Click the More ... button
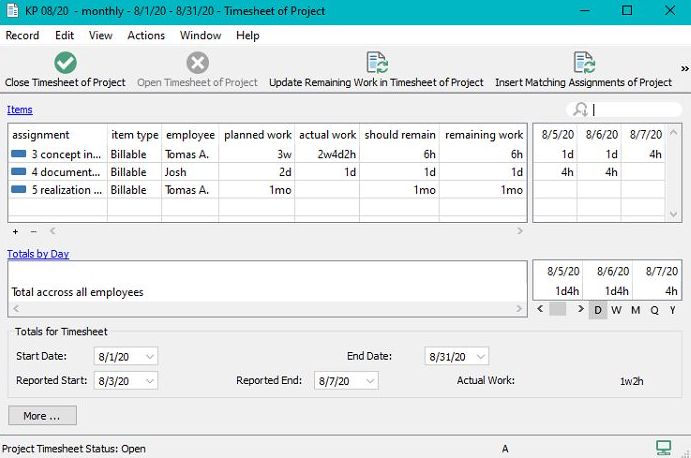The width and height of the screenshot is (691, 458). click(x=42, y=415)
